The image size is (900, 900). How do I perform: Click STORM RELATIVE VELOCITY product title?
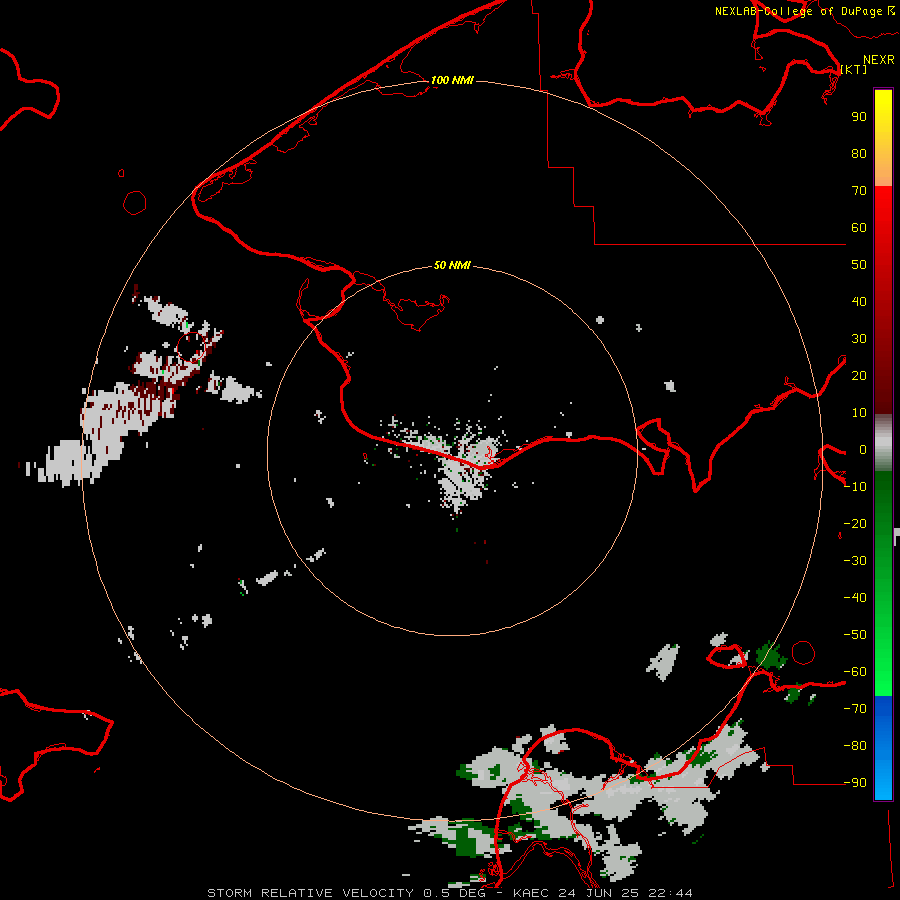coord(311,893)
